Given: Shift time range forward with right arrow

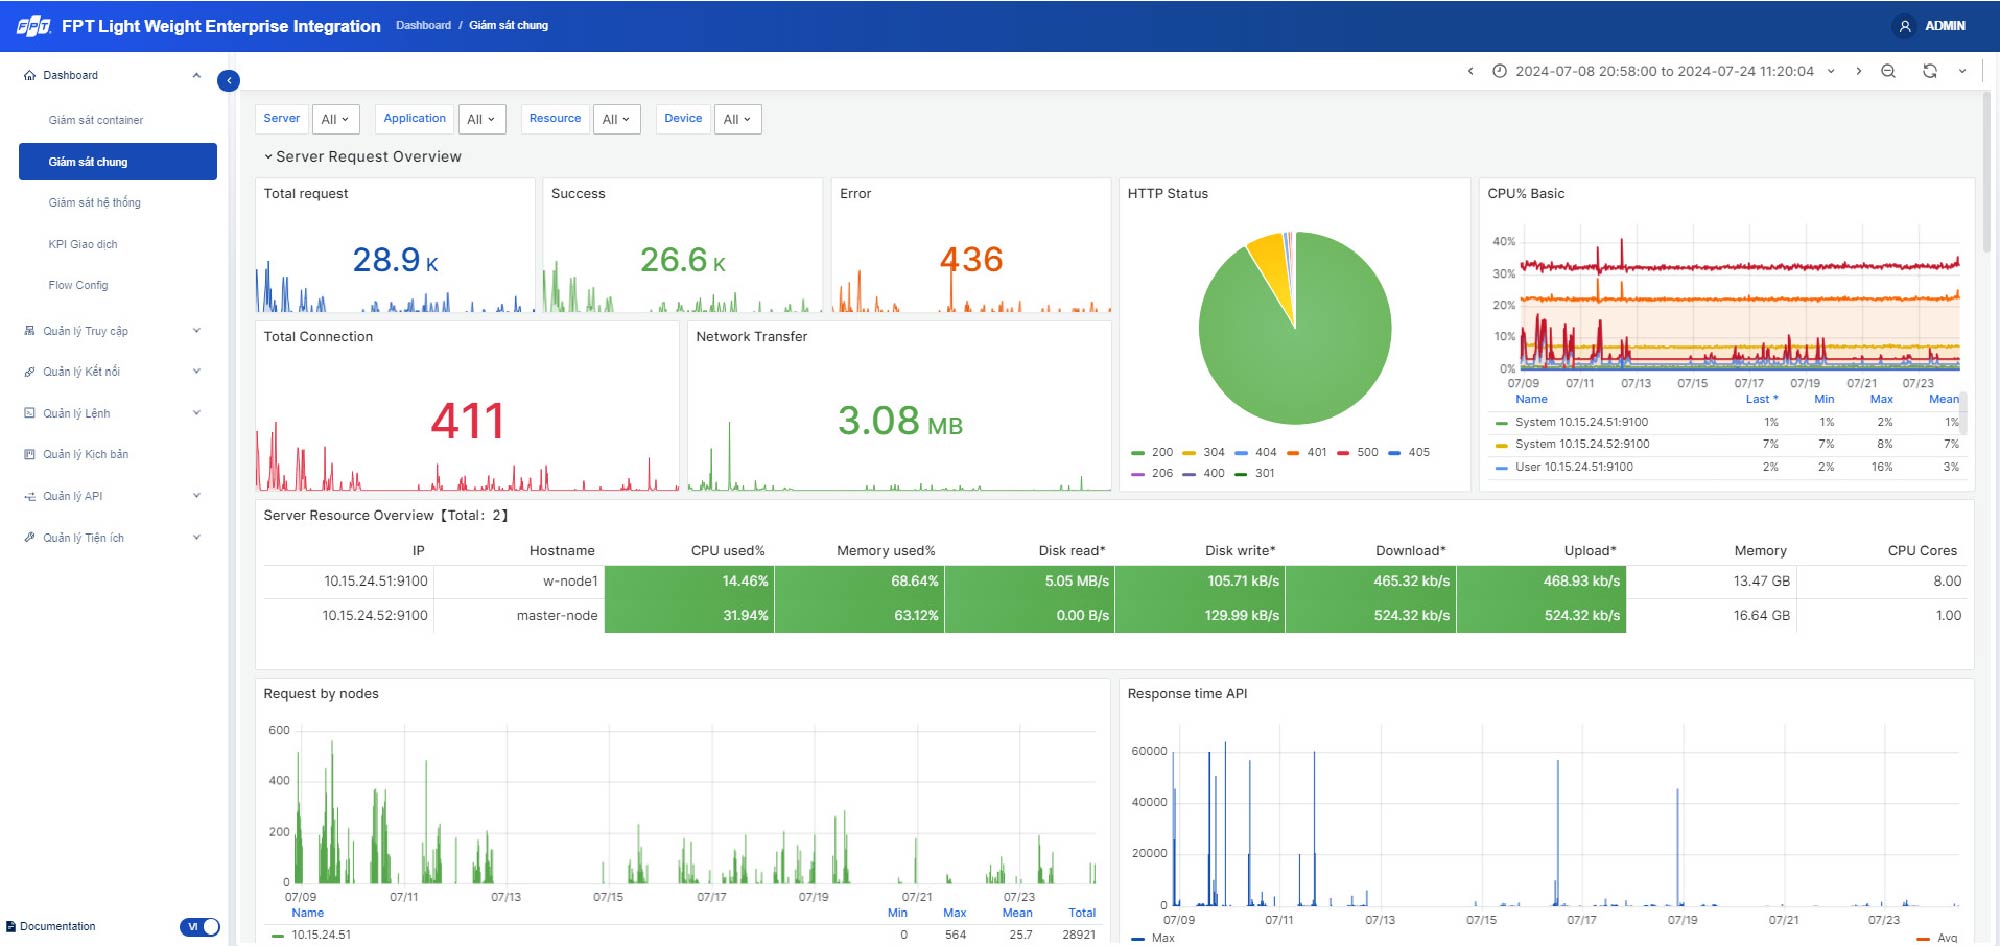Looking at the screenshot, I should (1859, 71).
